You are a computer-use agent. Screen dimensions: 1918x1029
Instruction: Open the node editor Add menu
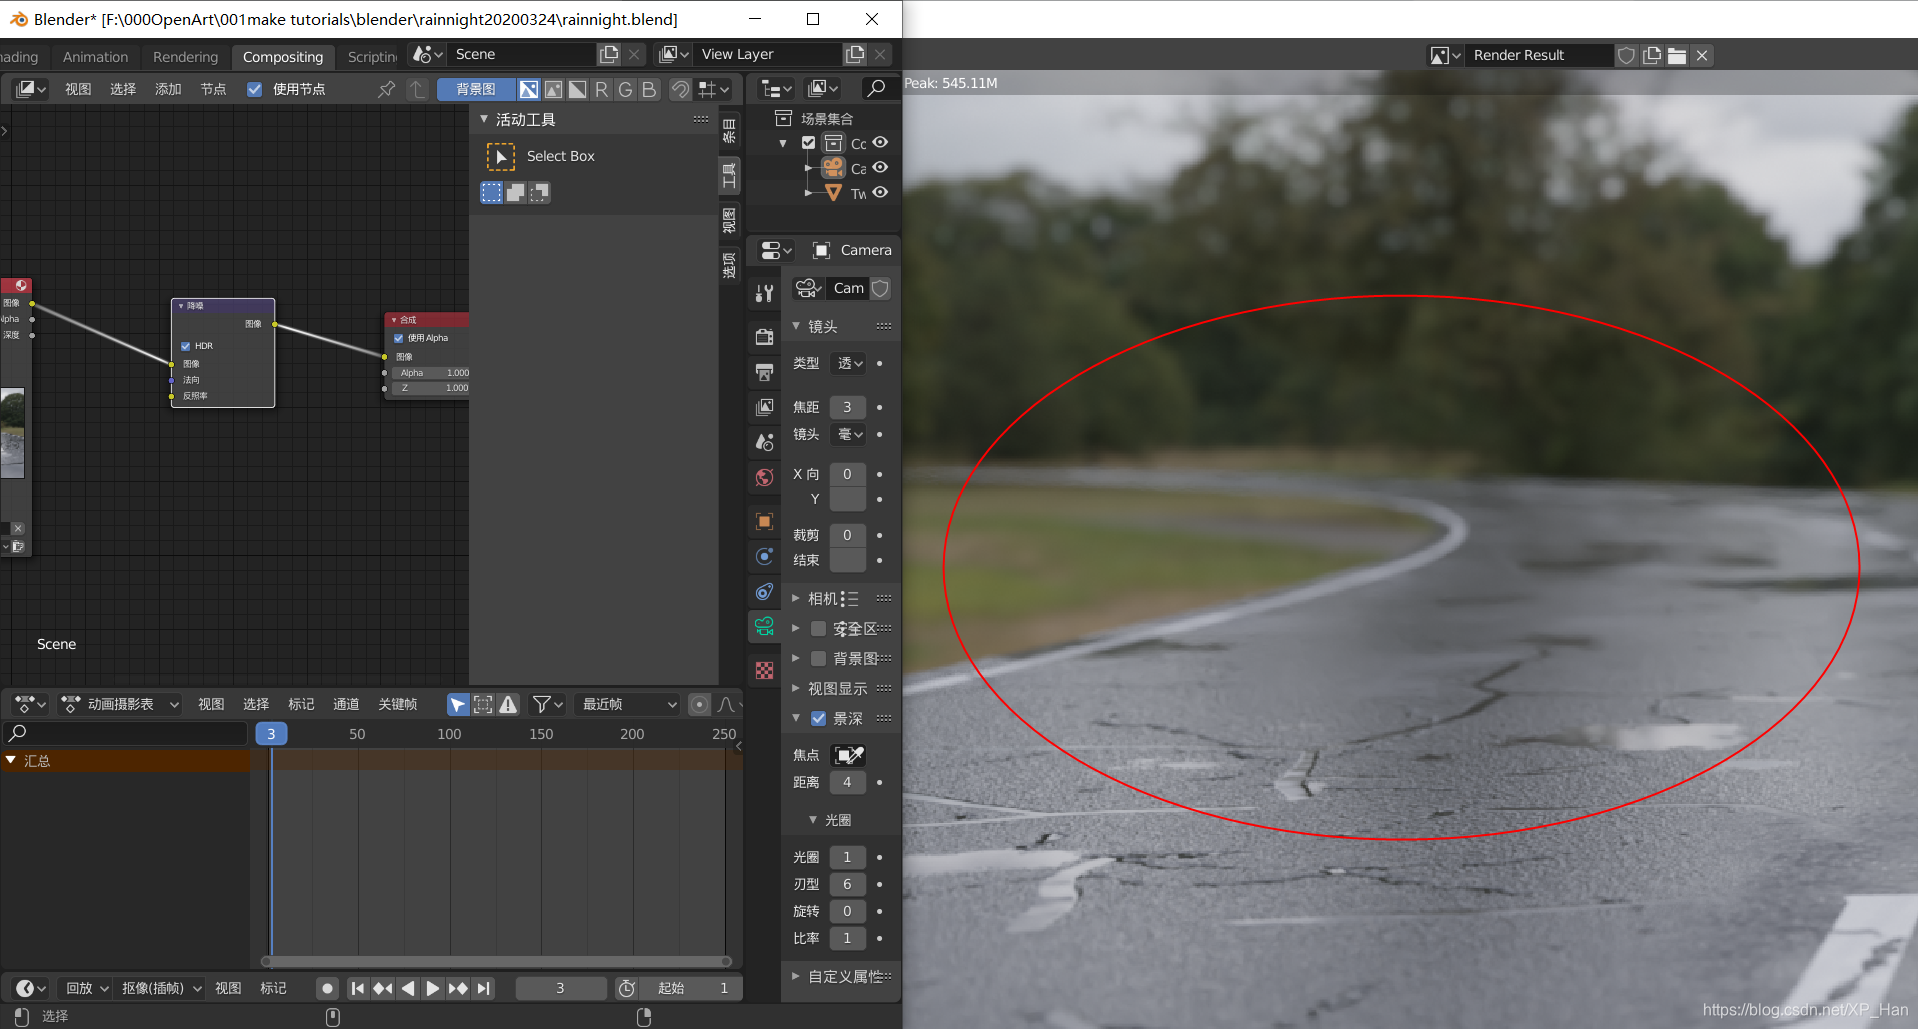168,89
